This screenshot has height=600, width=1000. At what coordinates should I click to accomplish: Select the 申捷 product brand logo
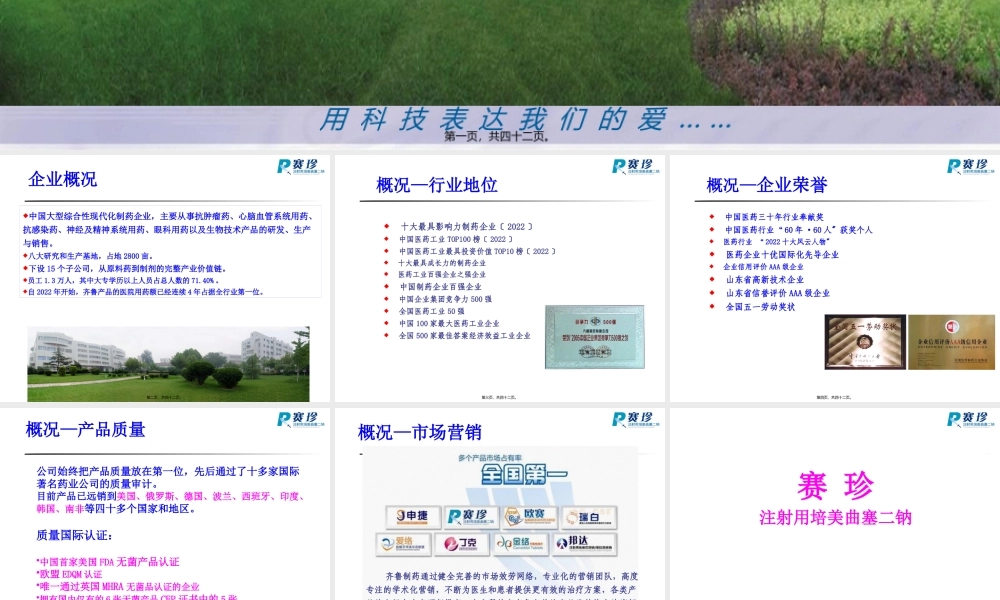click(411, 517)
